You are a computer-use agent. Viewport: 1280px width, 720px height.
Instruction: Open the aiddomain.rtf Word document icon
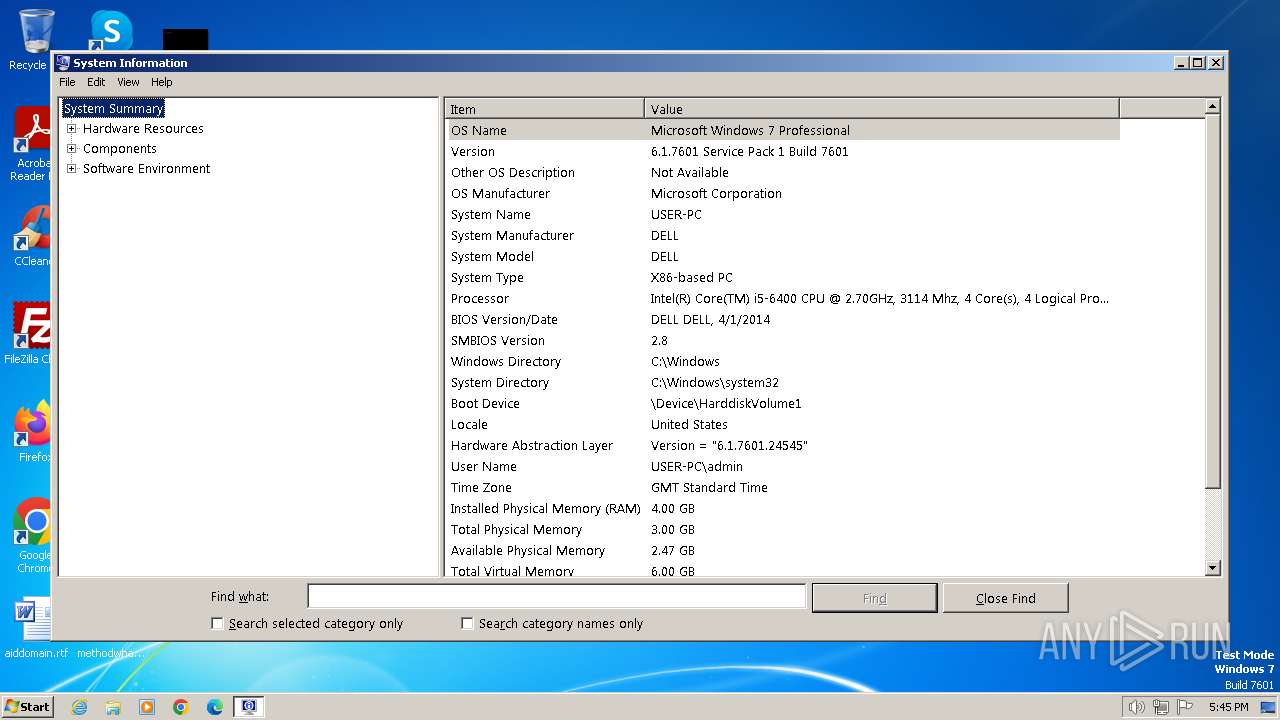coord(33,628)
